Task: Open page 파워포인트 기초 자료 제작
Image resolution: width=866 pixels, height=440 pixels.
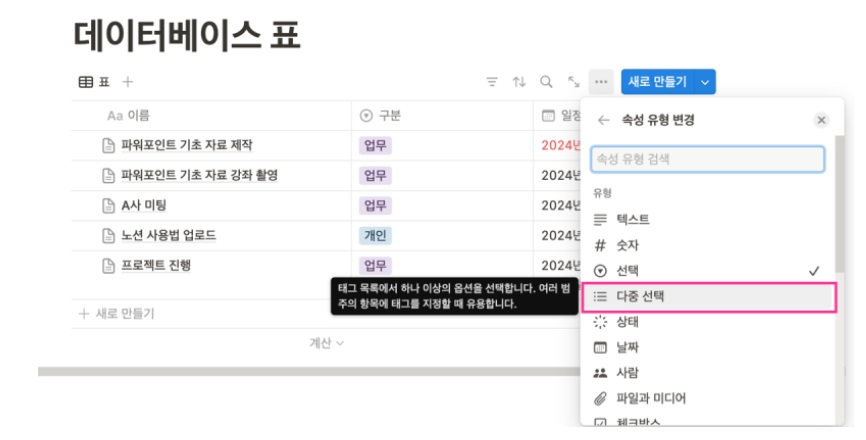Action: [x=187, y=145]
